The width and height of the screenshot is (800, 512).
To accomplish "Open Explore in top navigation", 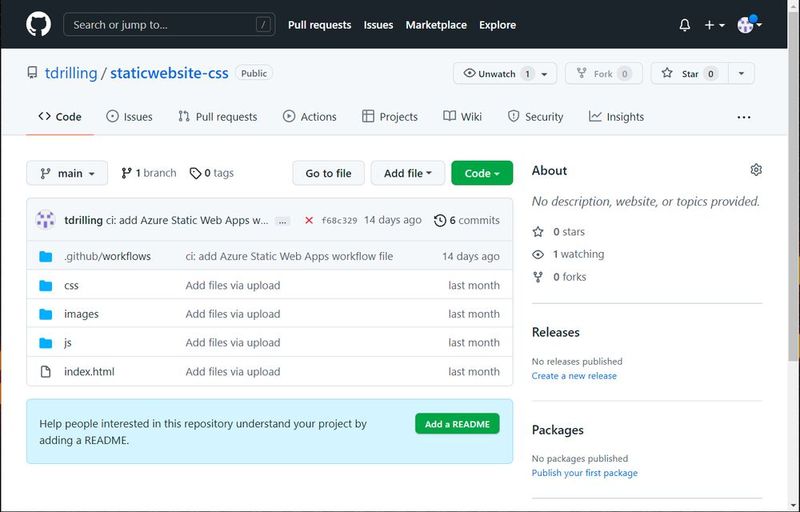I will click(x=497, y=24).
